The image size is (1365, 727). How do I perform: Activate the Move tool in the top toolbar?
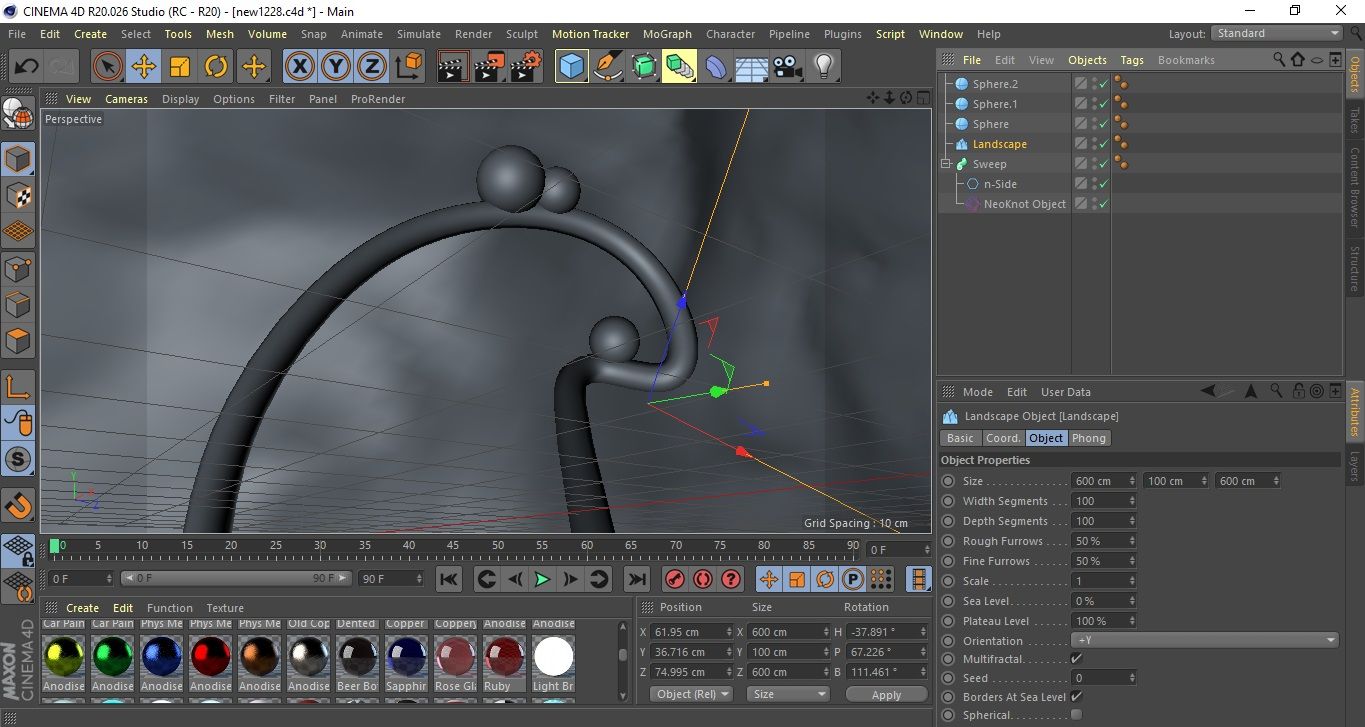click(144, 67)
